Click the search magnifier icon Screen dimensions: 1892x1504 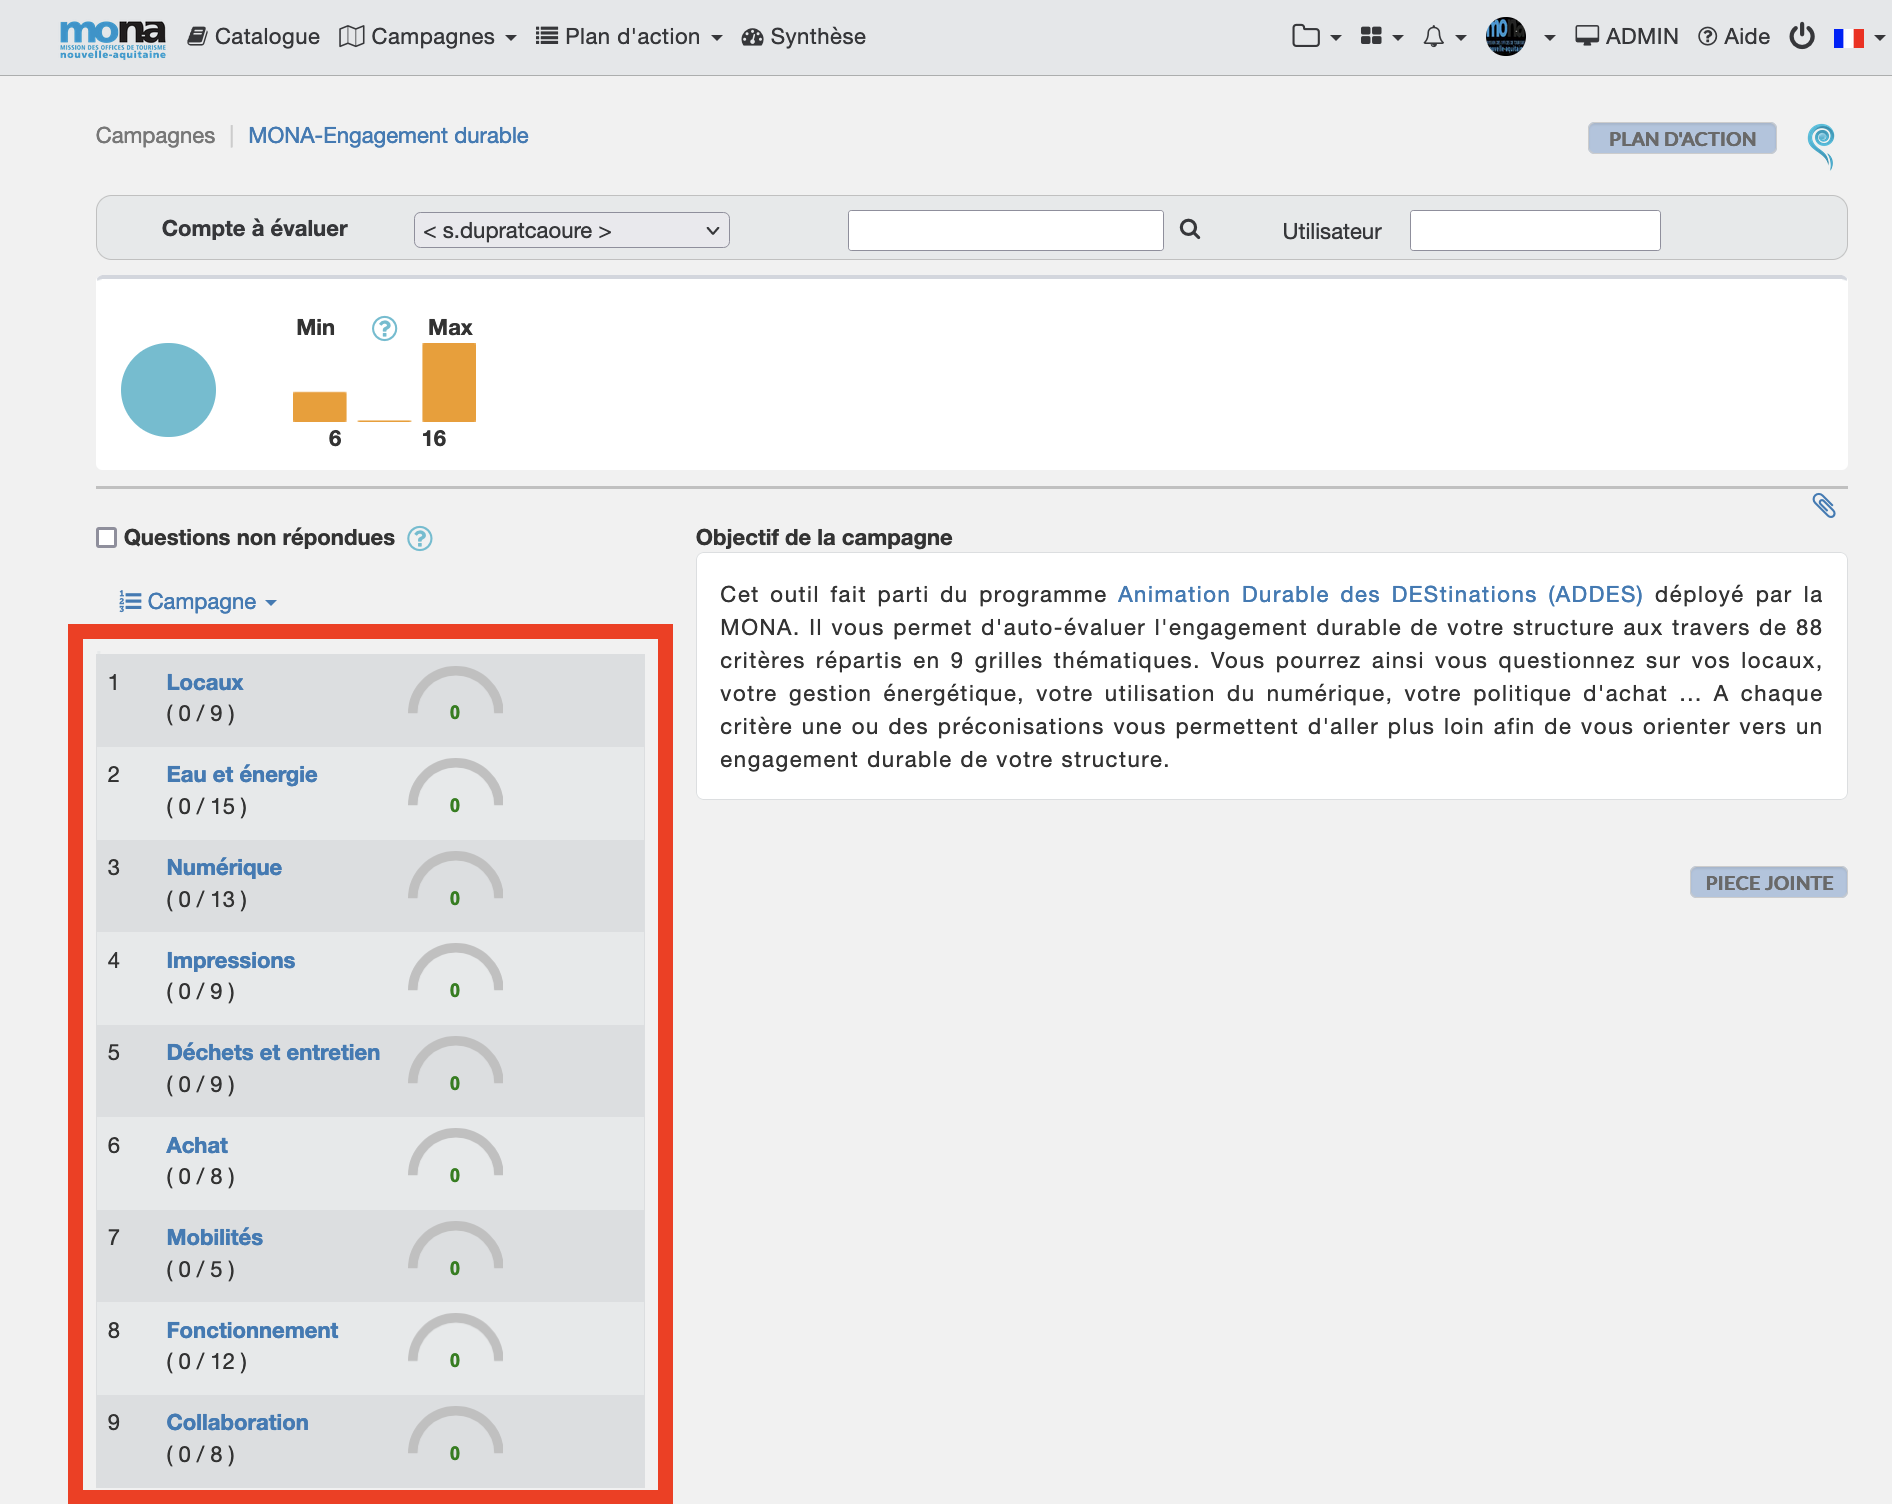[x=1189, y=229]
